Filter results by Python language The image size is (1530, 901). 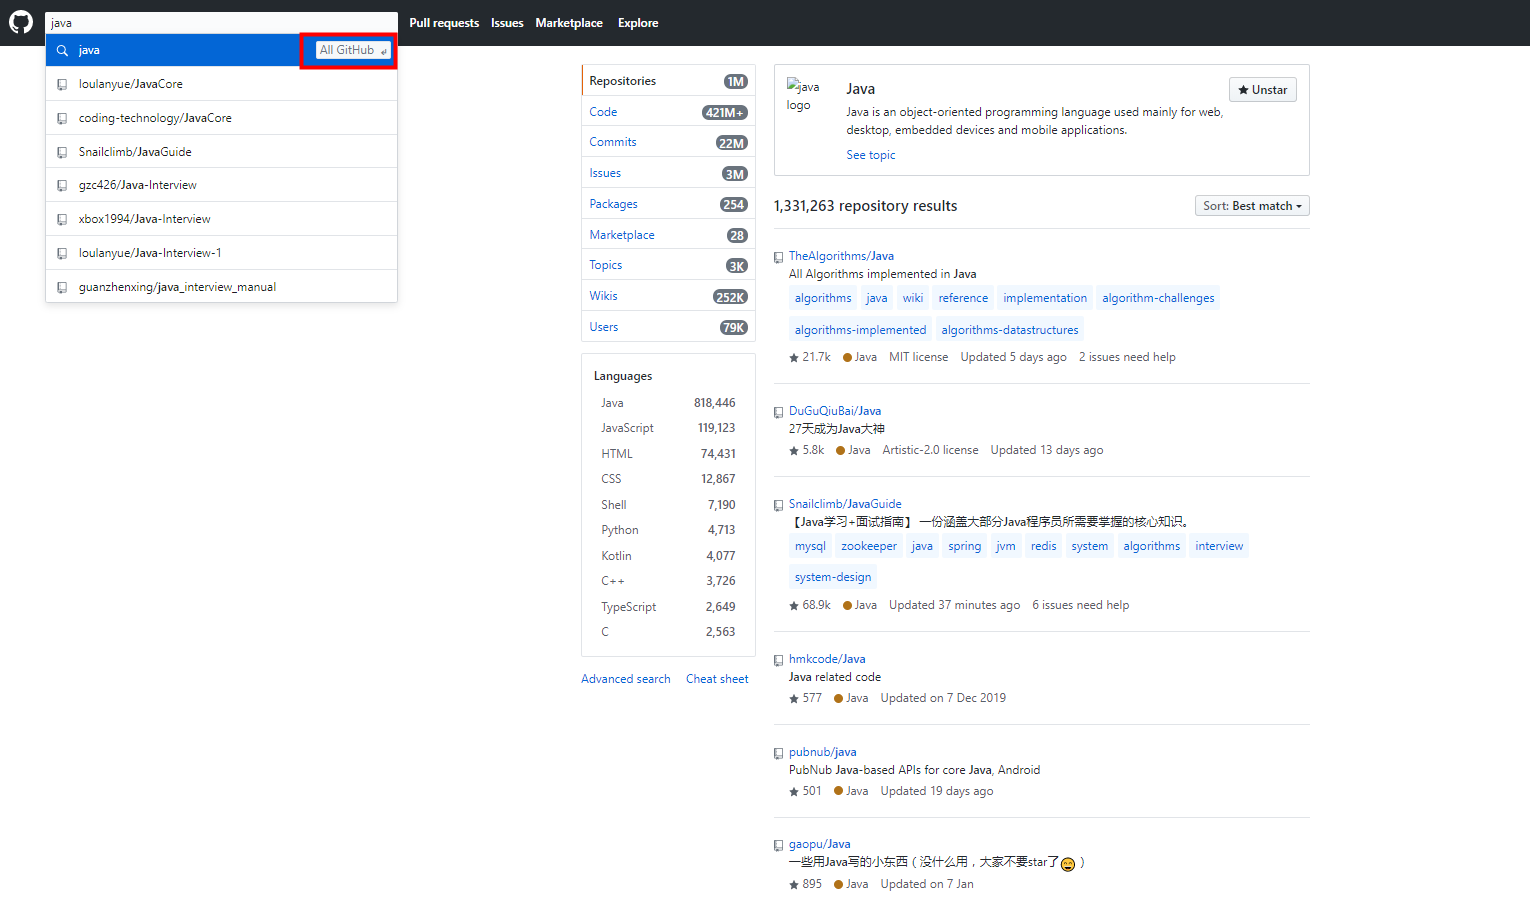click(x=668, y=530)
